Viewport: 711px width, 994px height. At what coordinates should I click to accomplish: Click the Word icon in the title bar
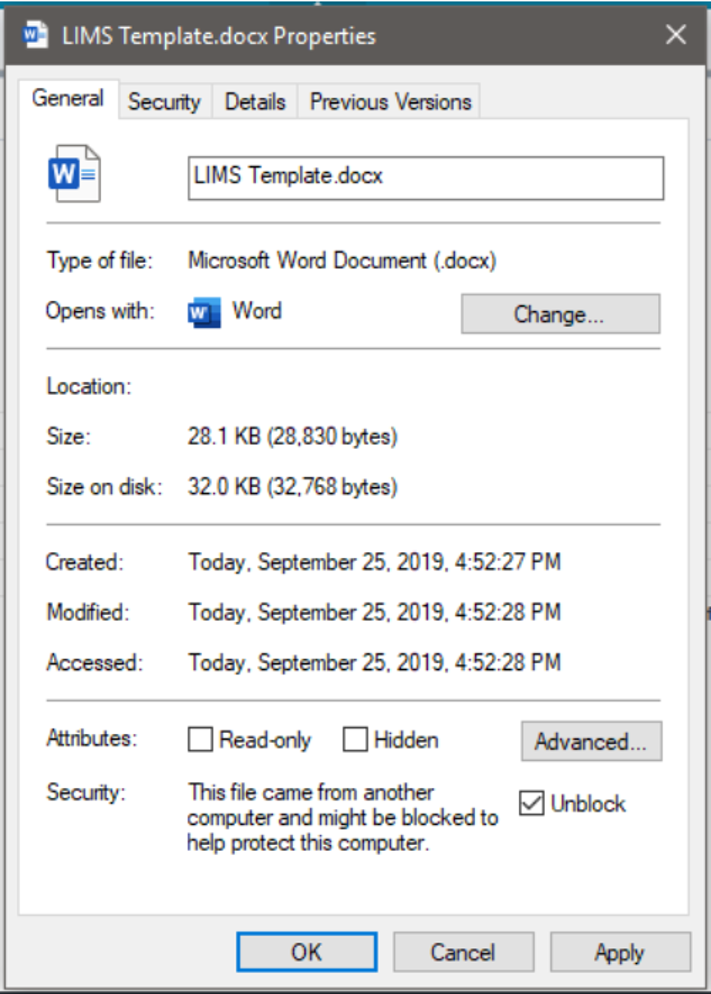(35, 35)
